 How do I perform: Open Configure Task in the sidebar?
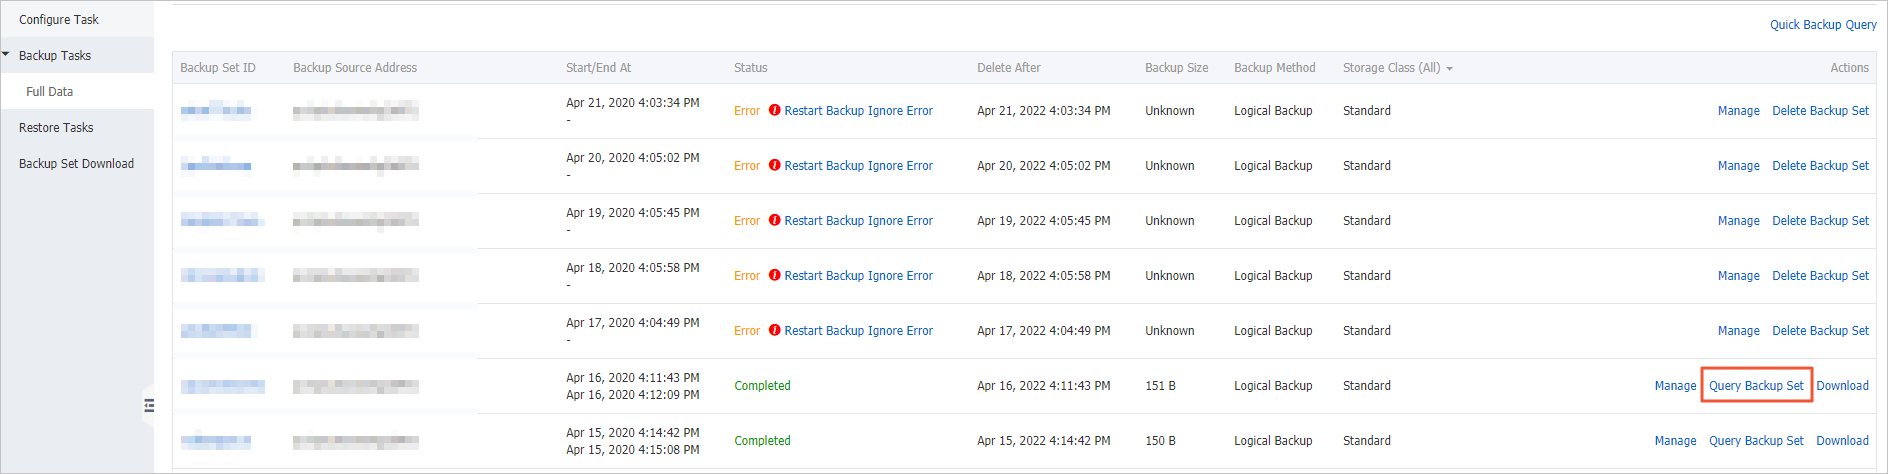(x=59, y=19)
